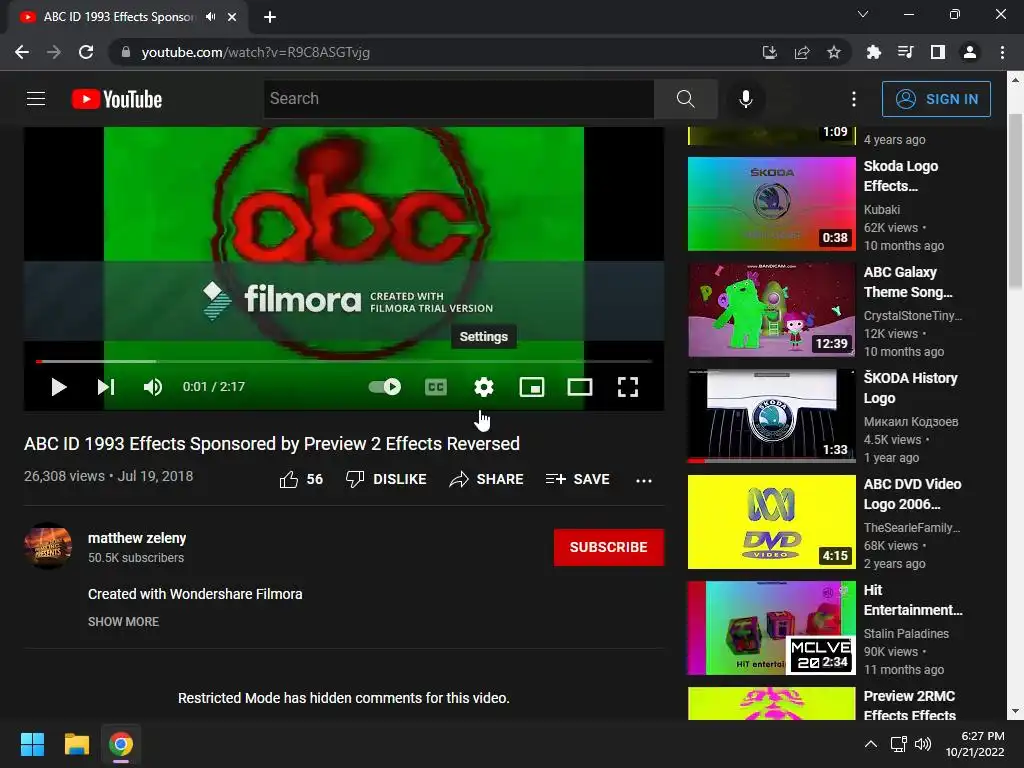Open the Chrome profile icon
Viewport: 1024px width, 768px height.
[x=970, y=52]
